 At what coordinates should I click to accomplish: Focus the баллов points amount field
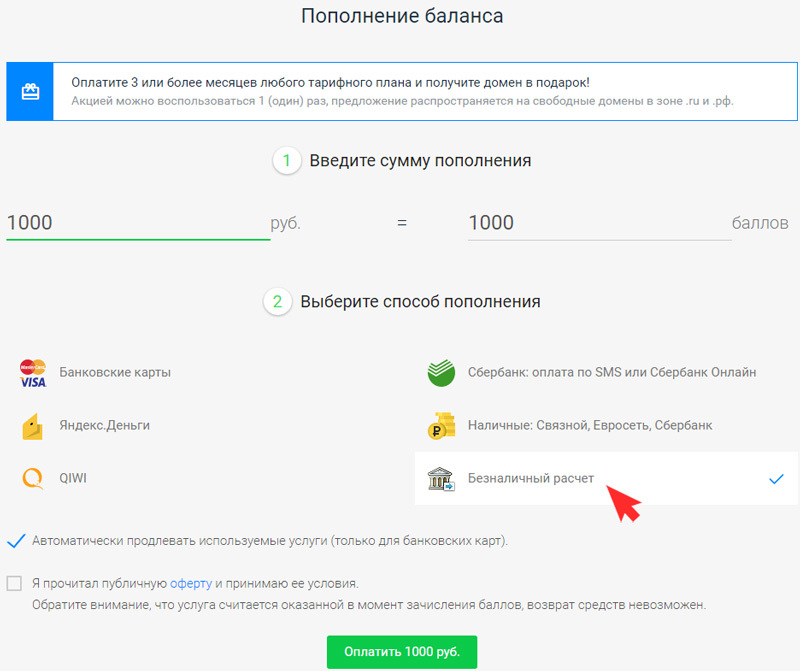(599, 223)
